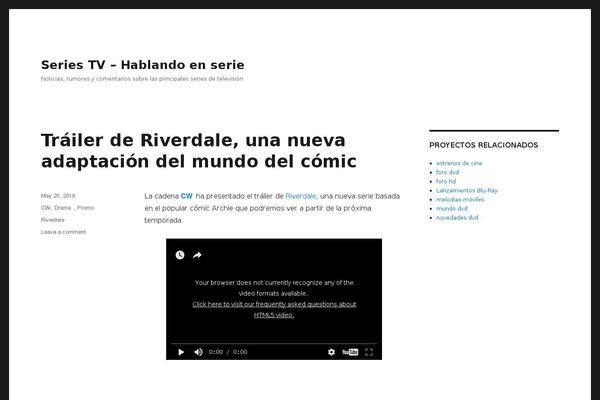Open foro hd sidebar link
Viewport: 600px width, 400px height.
click(446, 181)
